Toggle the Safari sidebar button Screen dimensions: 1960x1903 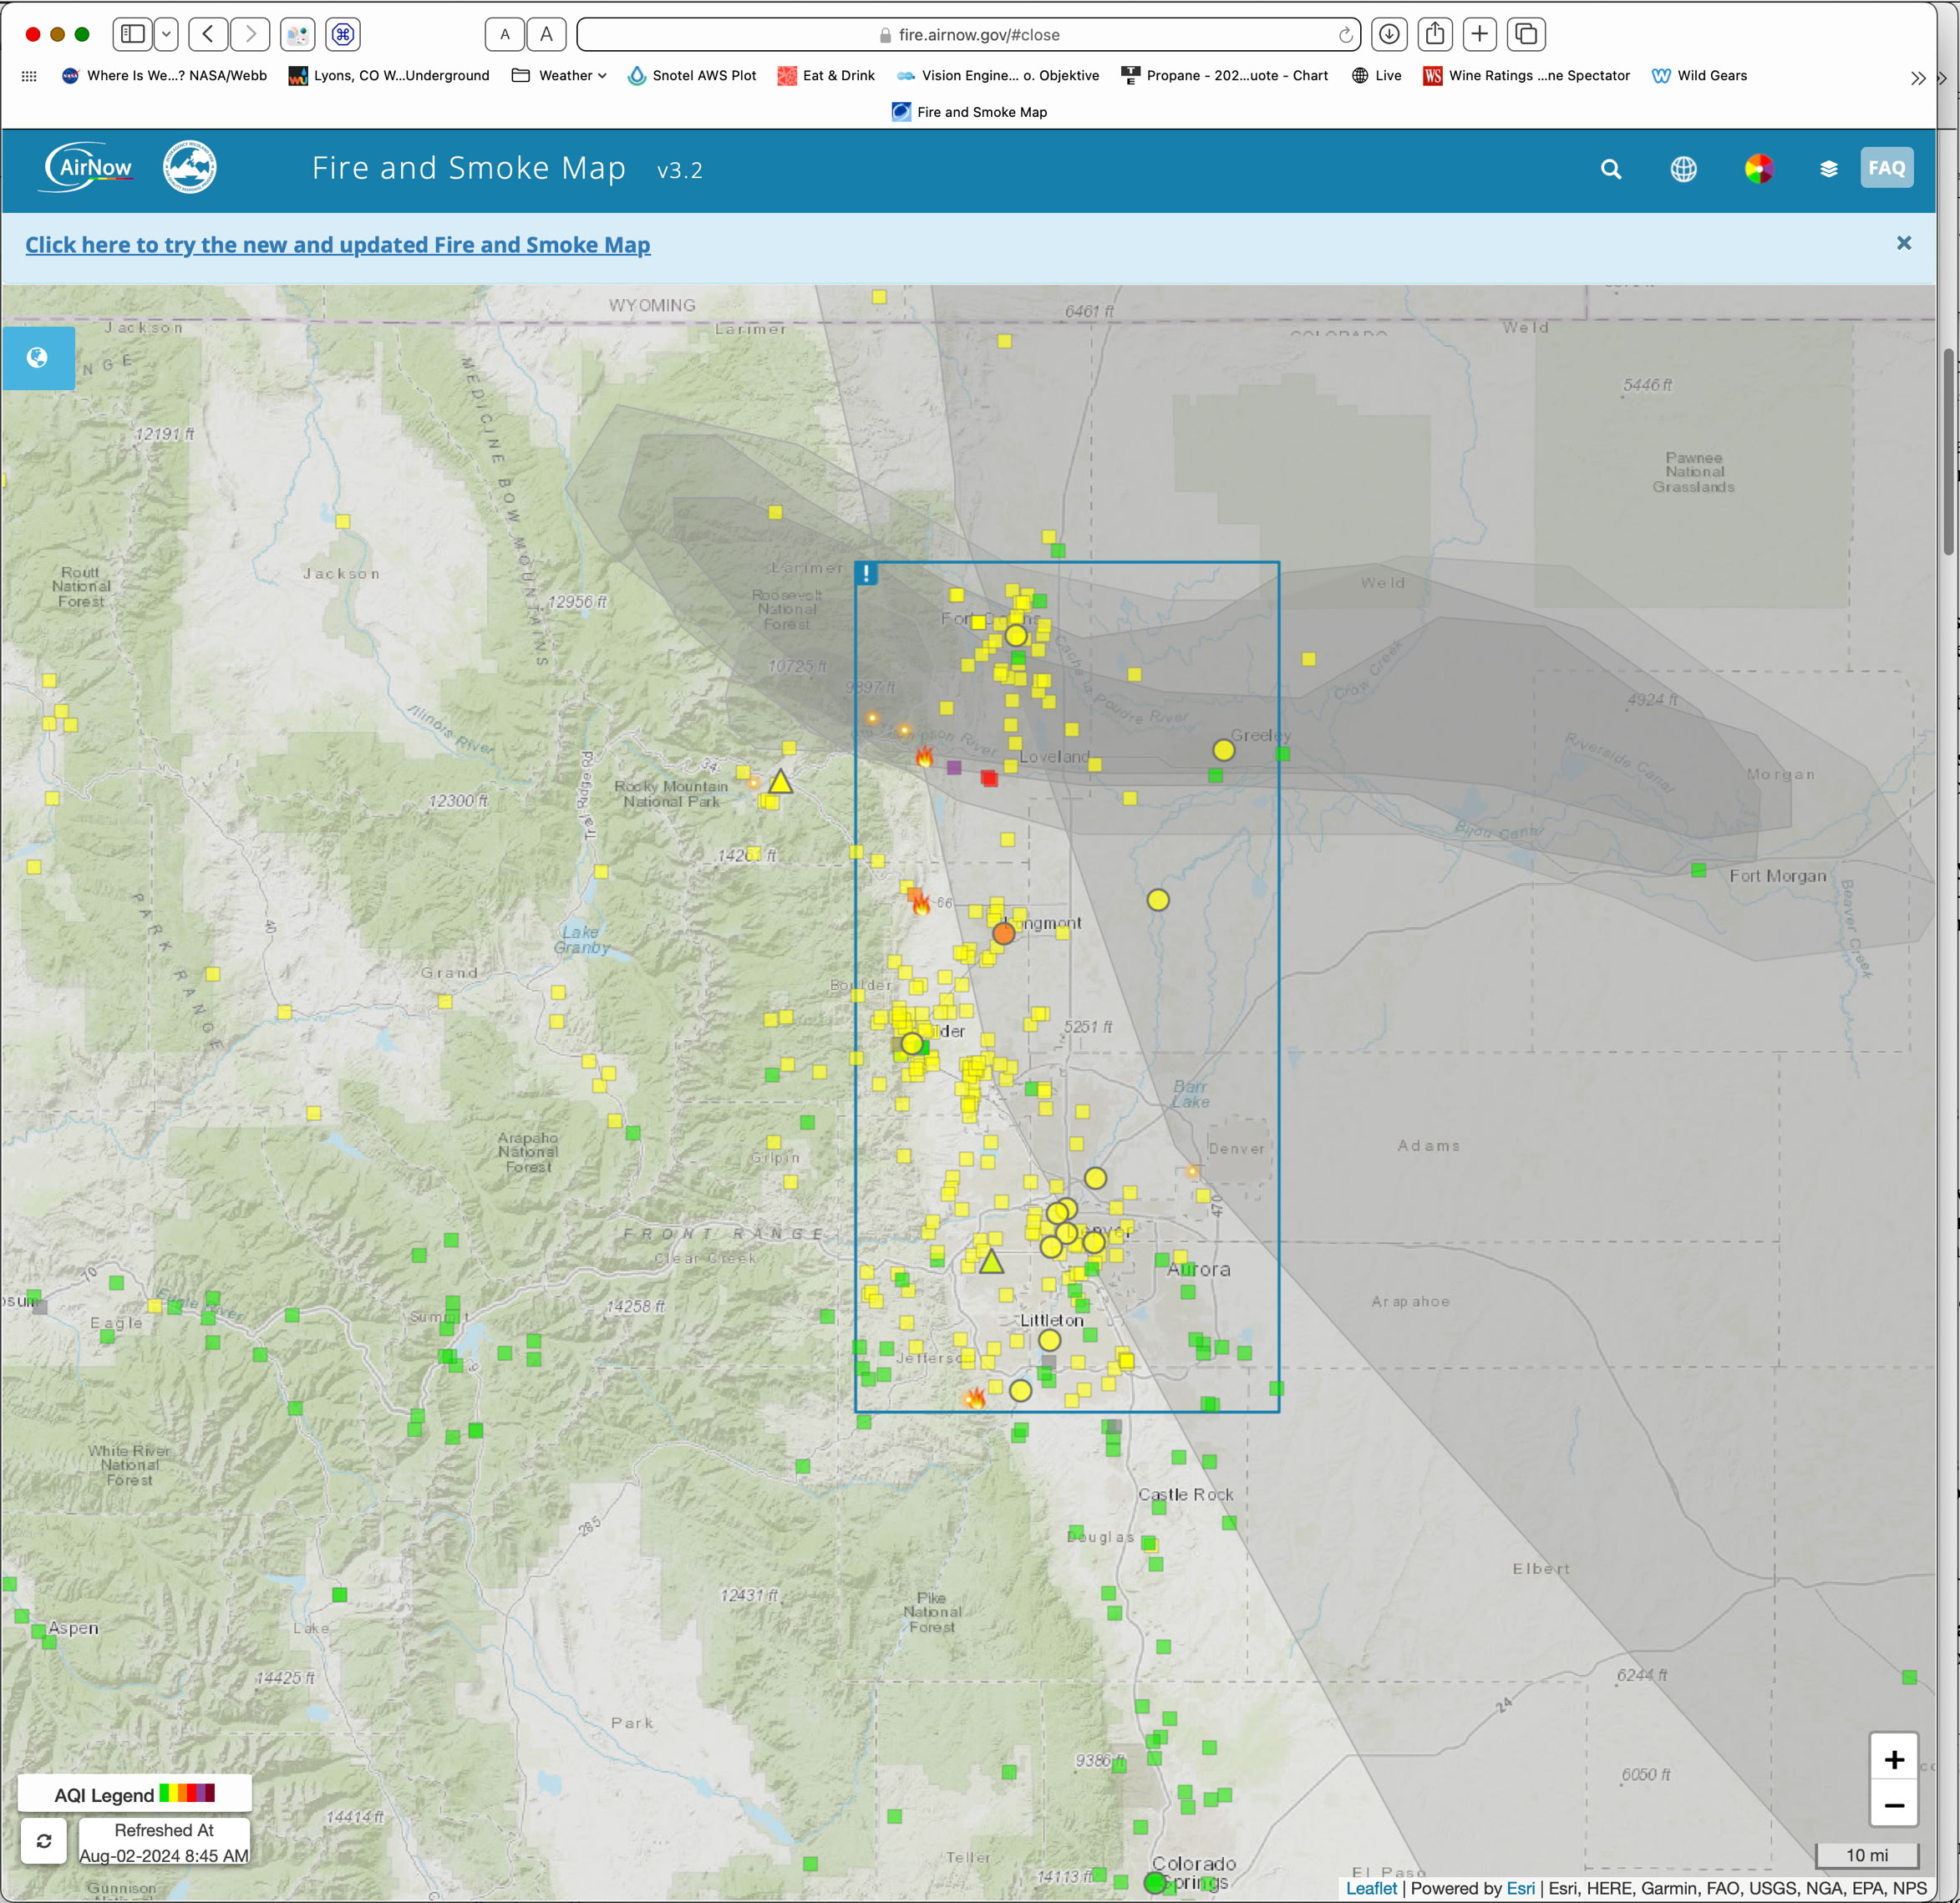[x=133, y=35]
